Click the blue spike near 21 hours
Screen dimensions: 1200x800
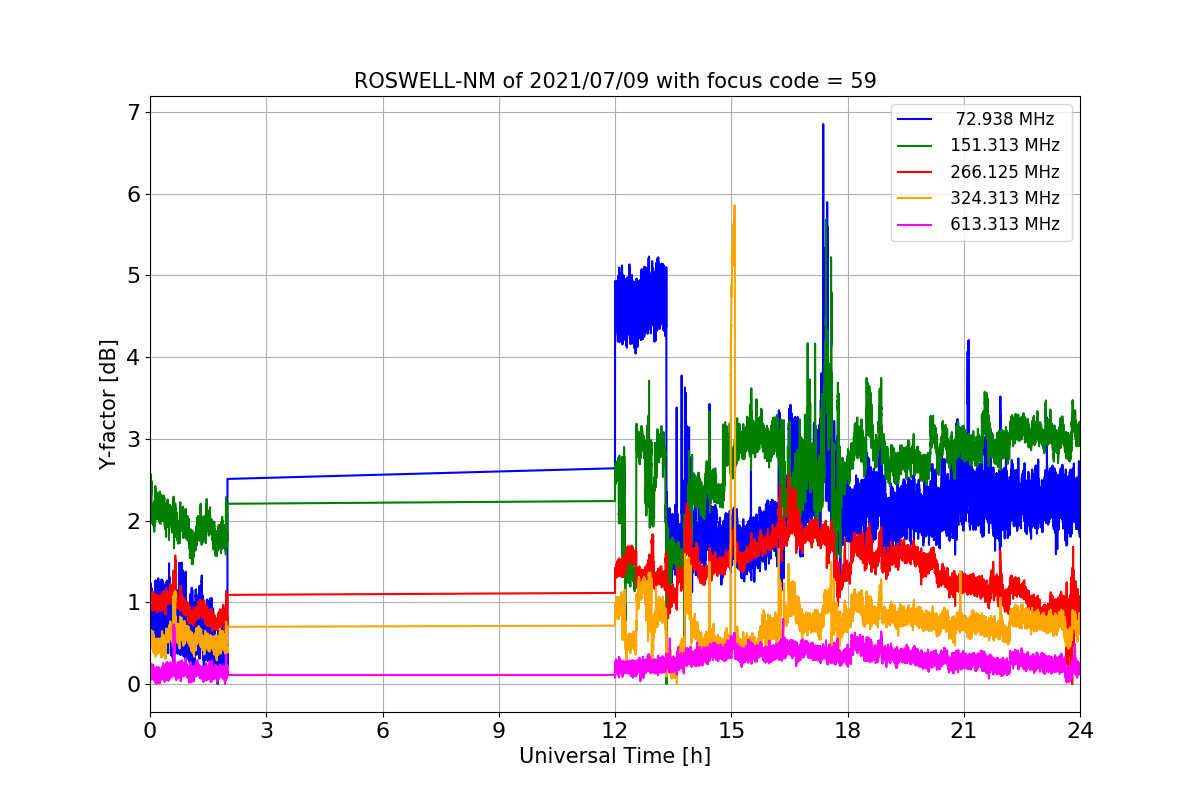click(968, 342)
